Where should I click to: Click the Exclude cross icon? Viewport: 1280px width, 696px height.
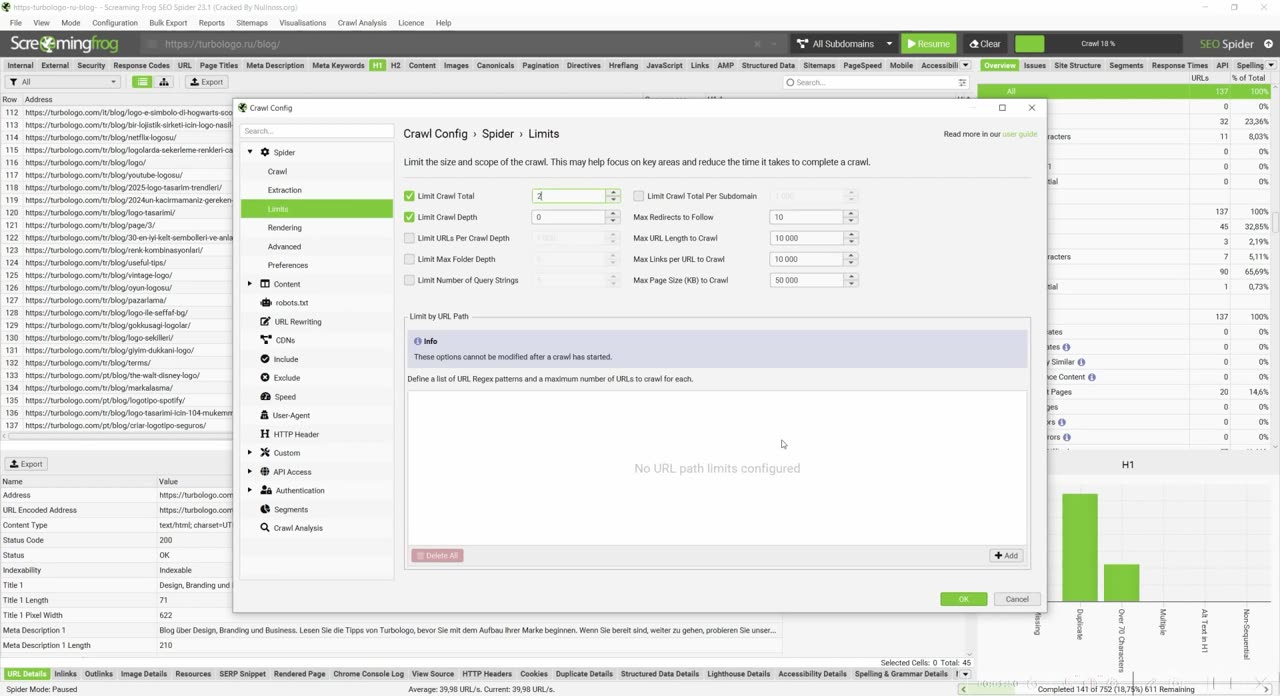click(265, 378)
